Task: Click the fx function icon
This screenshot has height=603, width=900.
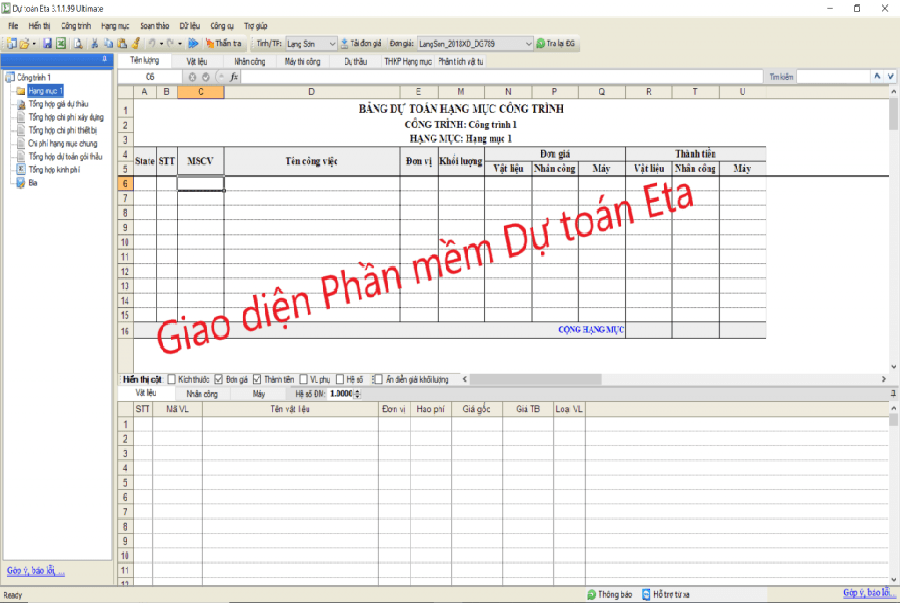Action: (234, 77)
